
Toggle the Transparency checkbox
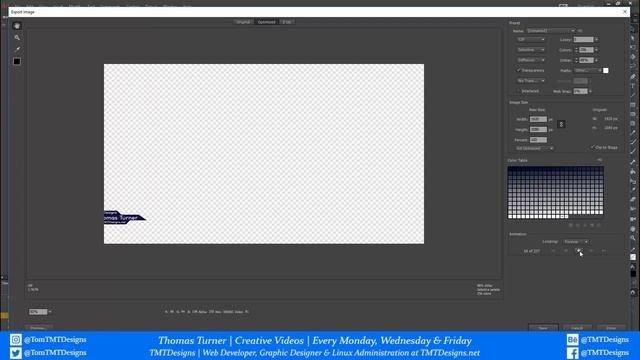pyautogui.click(x=519, y=70)
